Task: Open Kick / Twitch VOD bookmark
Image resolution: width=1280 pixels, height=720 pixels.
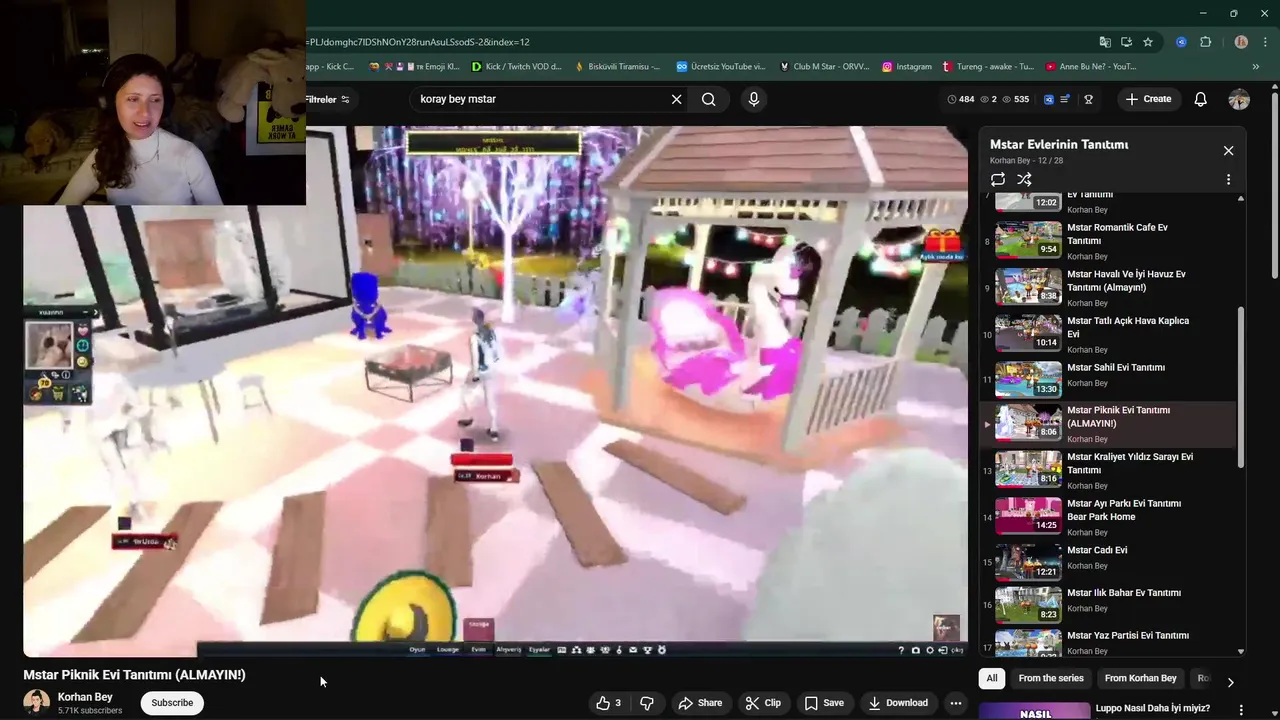Action: tap(517, 67)
